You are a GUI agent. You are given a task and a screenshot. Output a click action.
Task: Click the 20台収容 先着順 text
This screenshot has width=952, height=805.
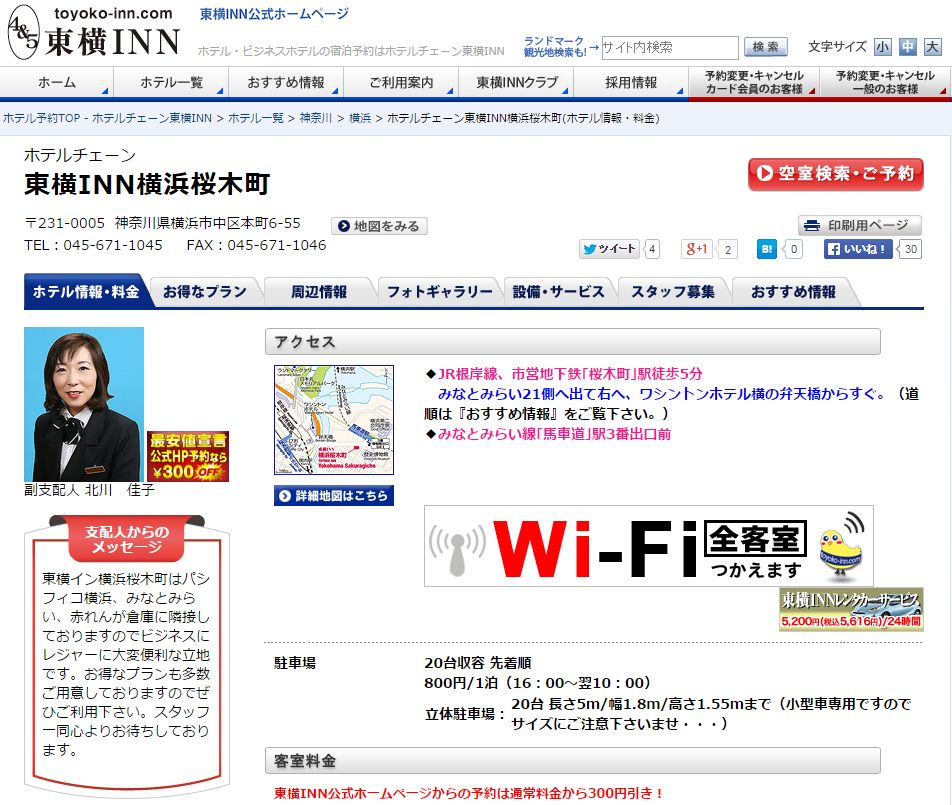(478, 663)
